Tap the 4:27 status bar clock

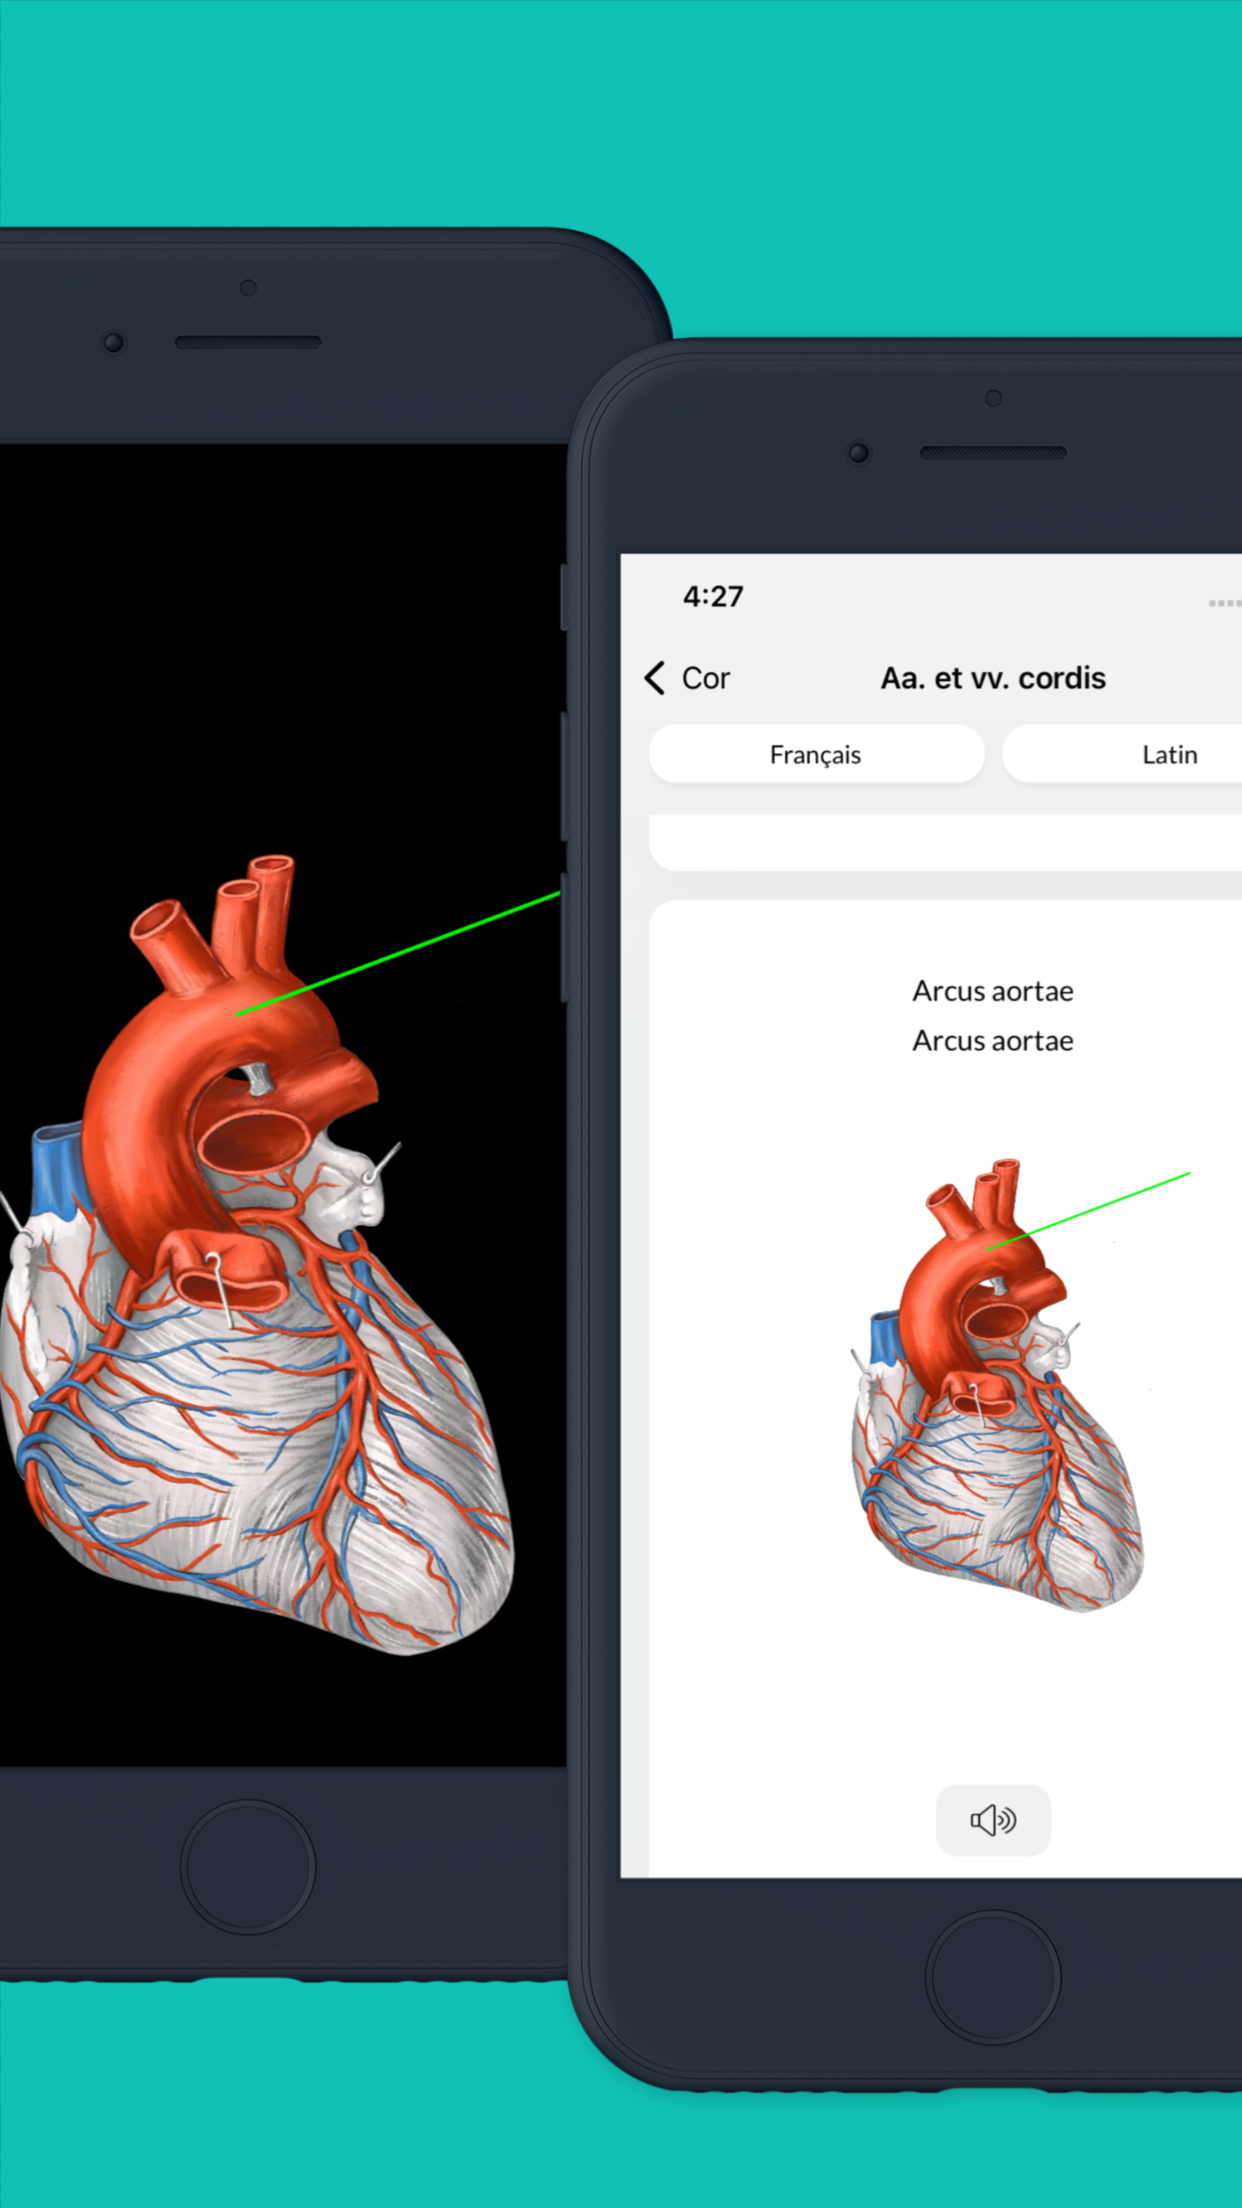pyautogui.click(x=713, y=597)
